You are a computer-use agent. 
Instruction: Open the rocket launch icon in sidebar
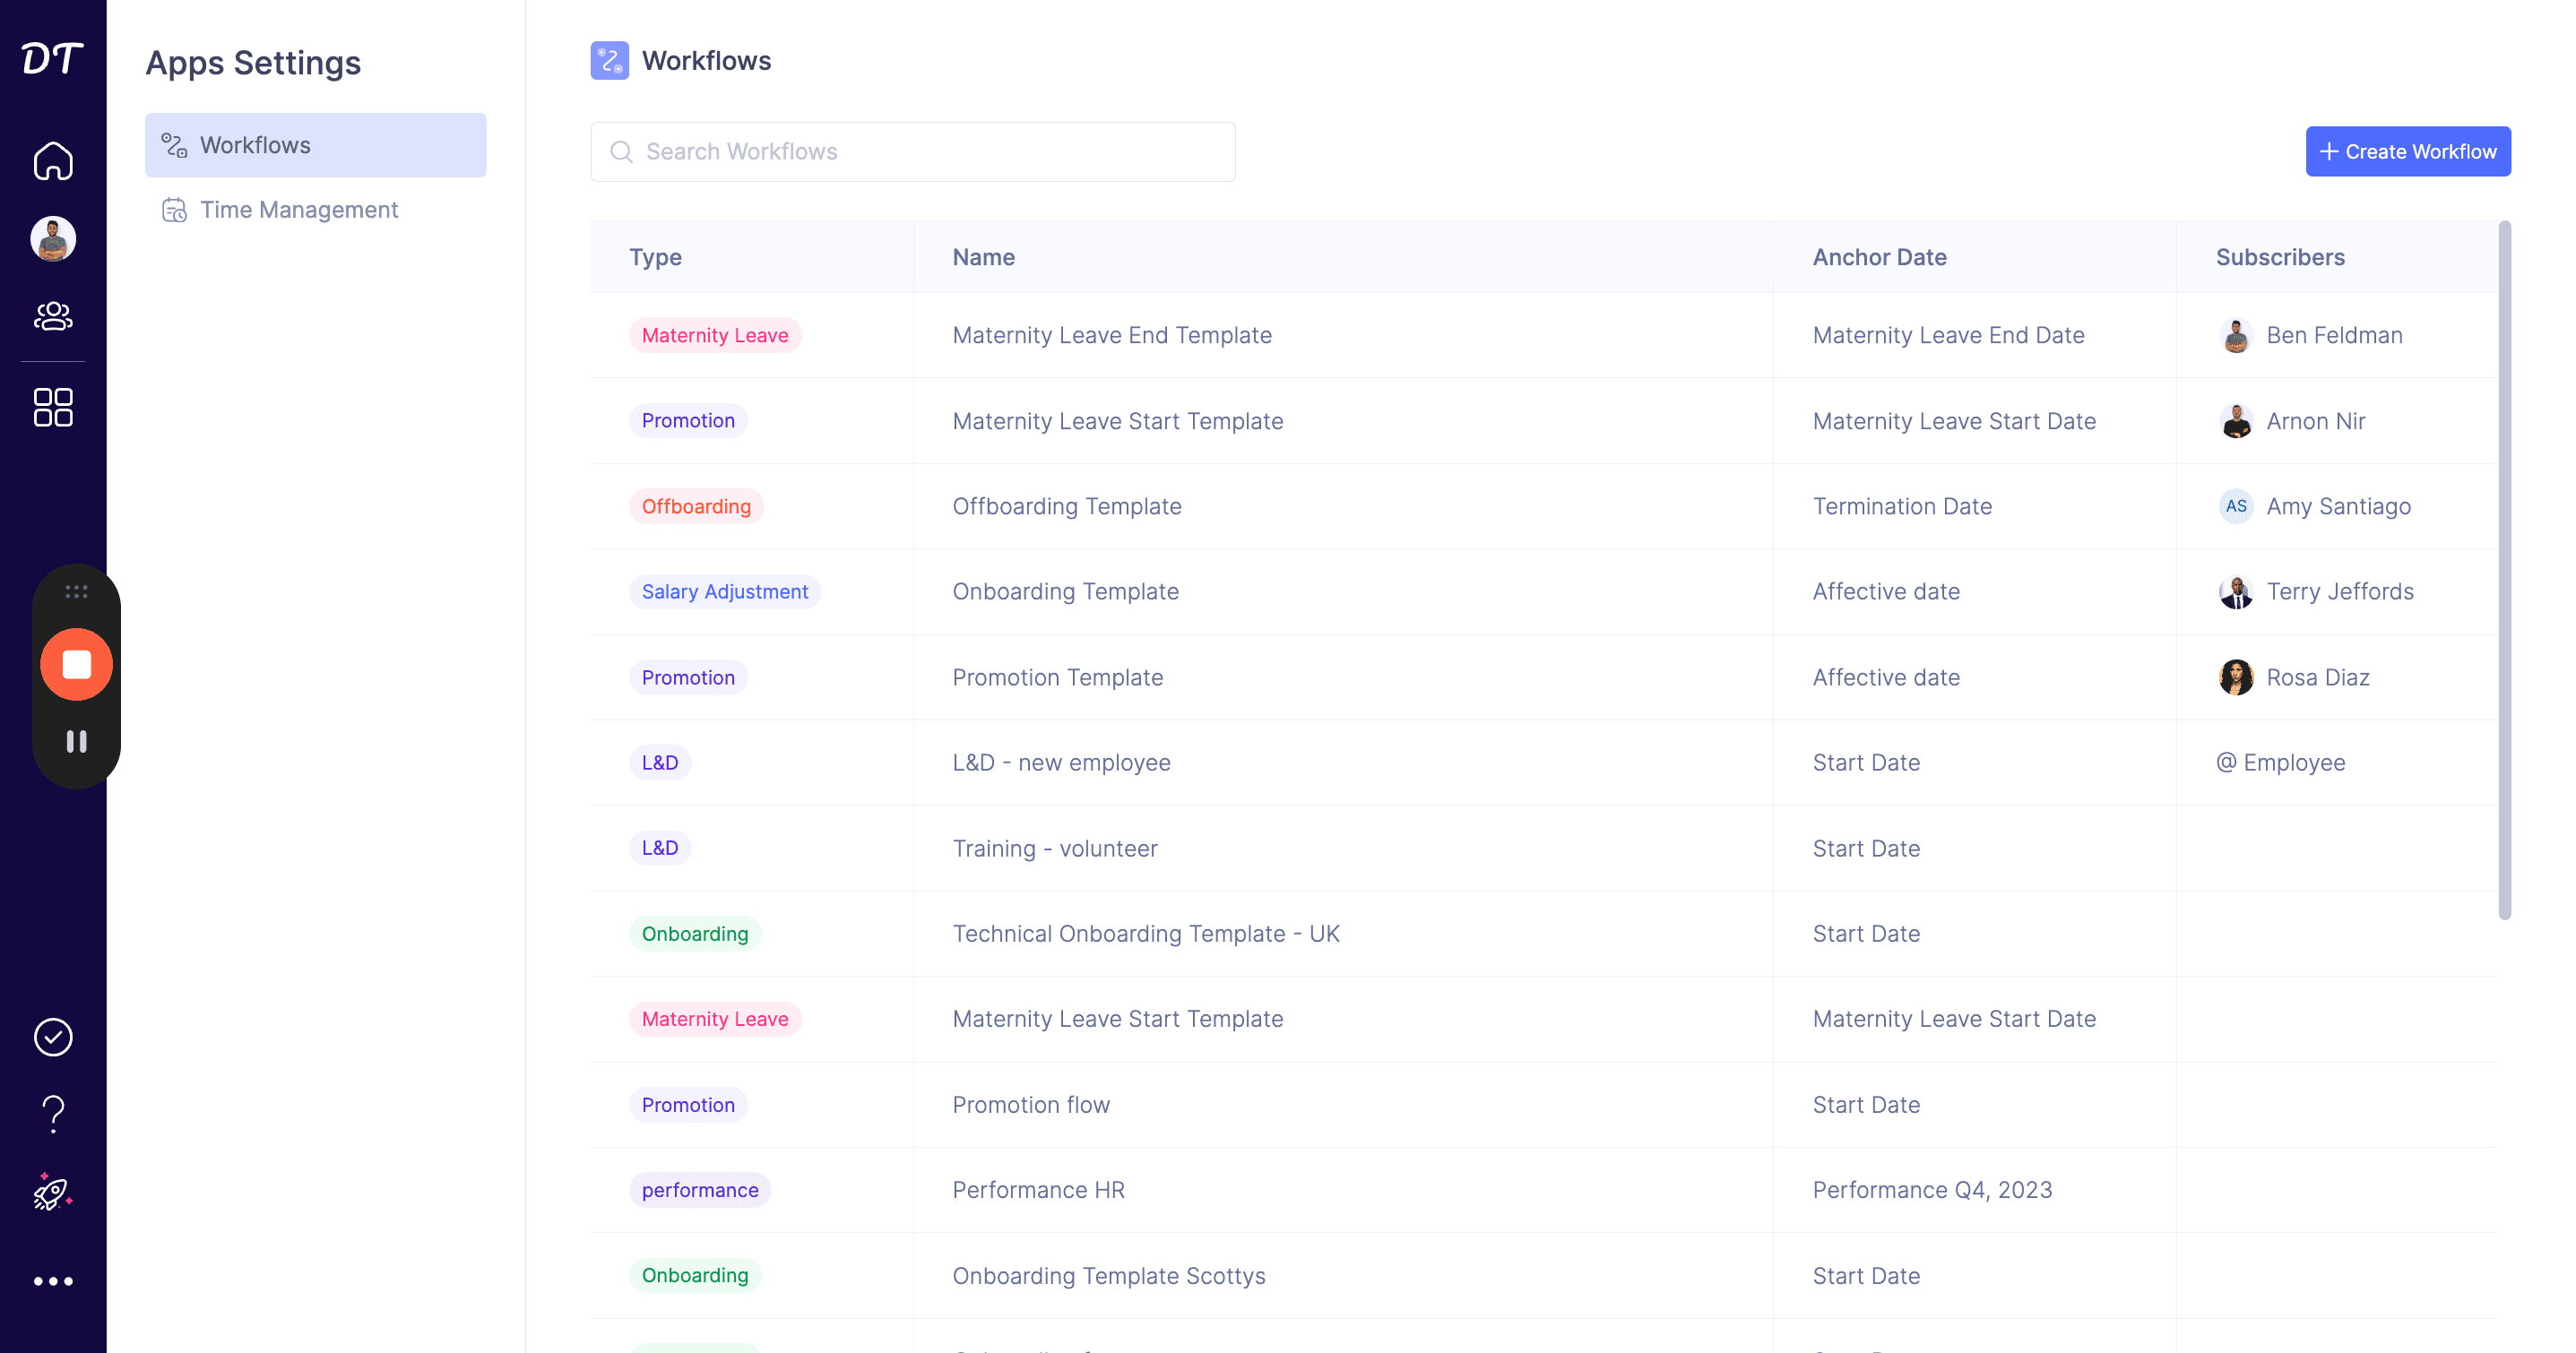[x=53, y=1192]
